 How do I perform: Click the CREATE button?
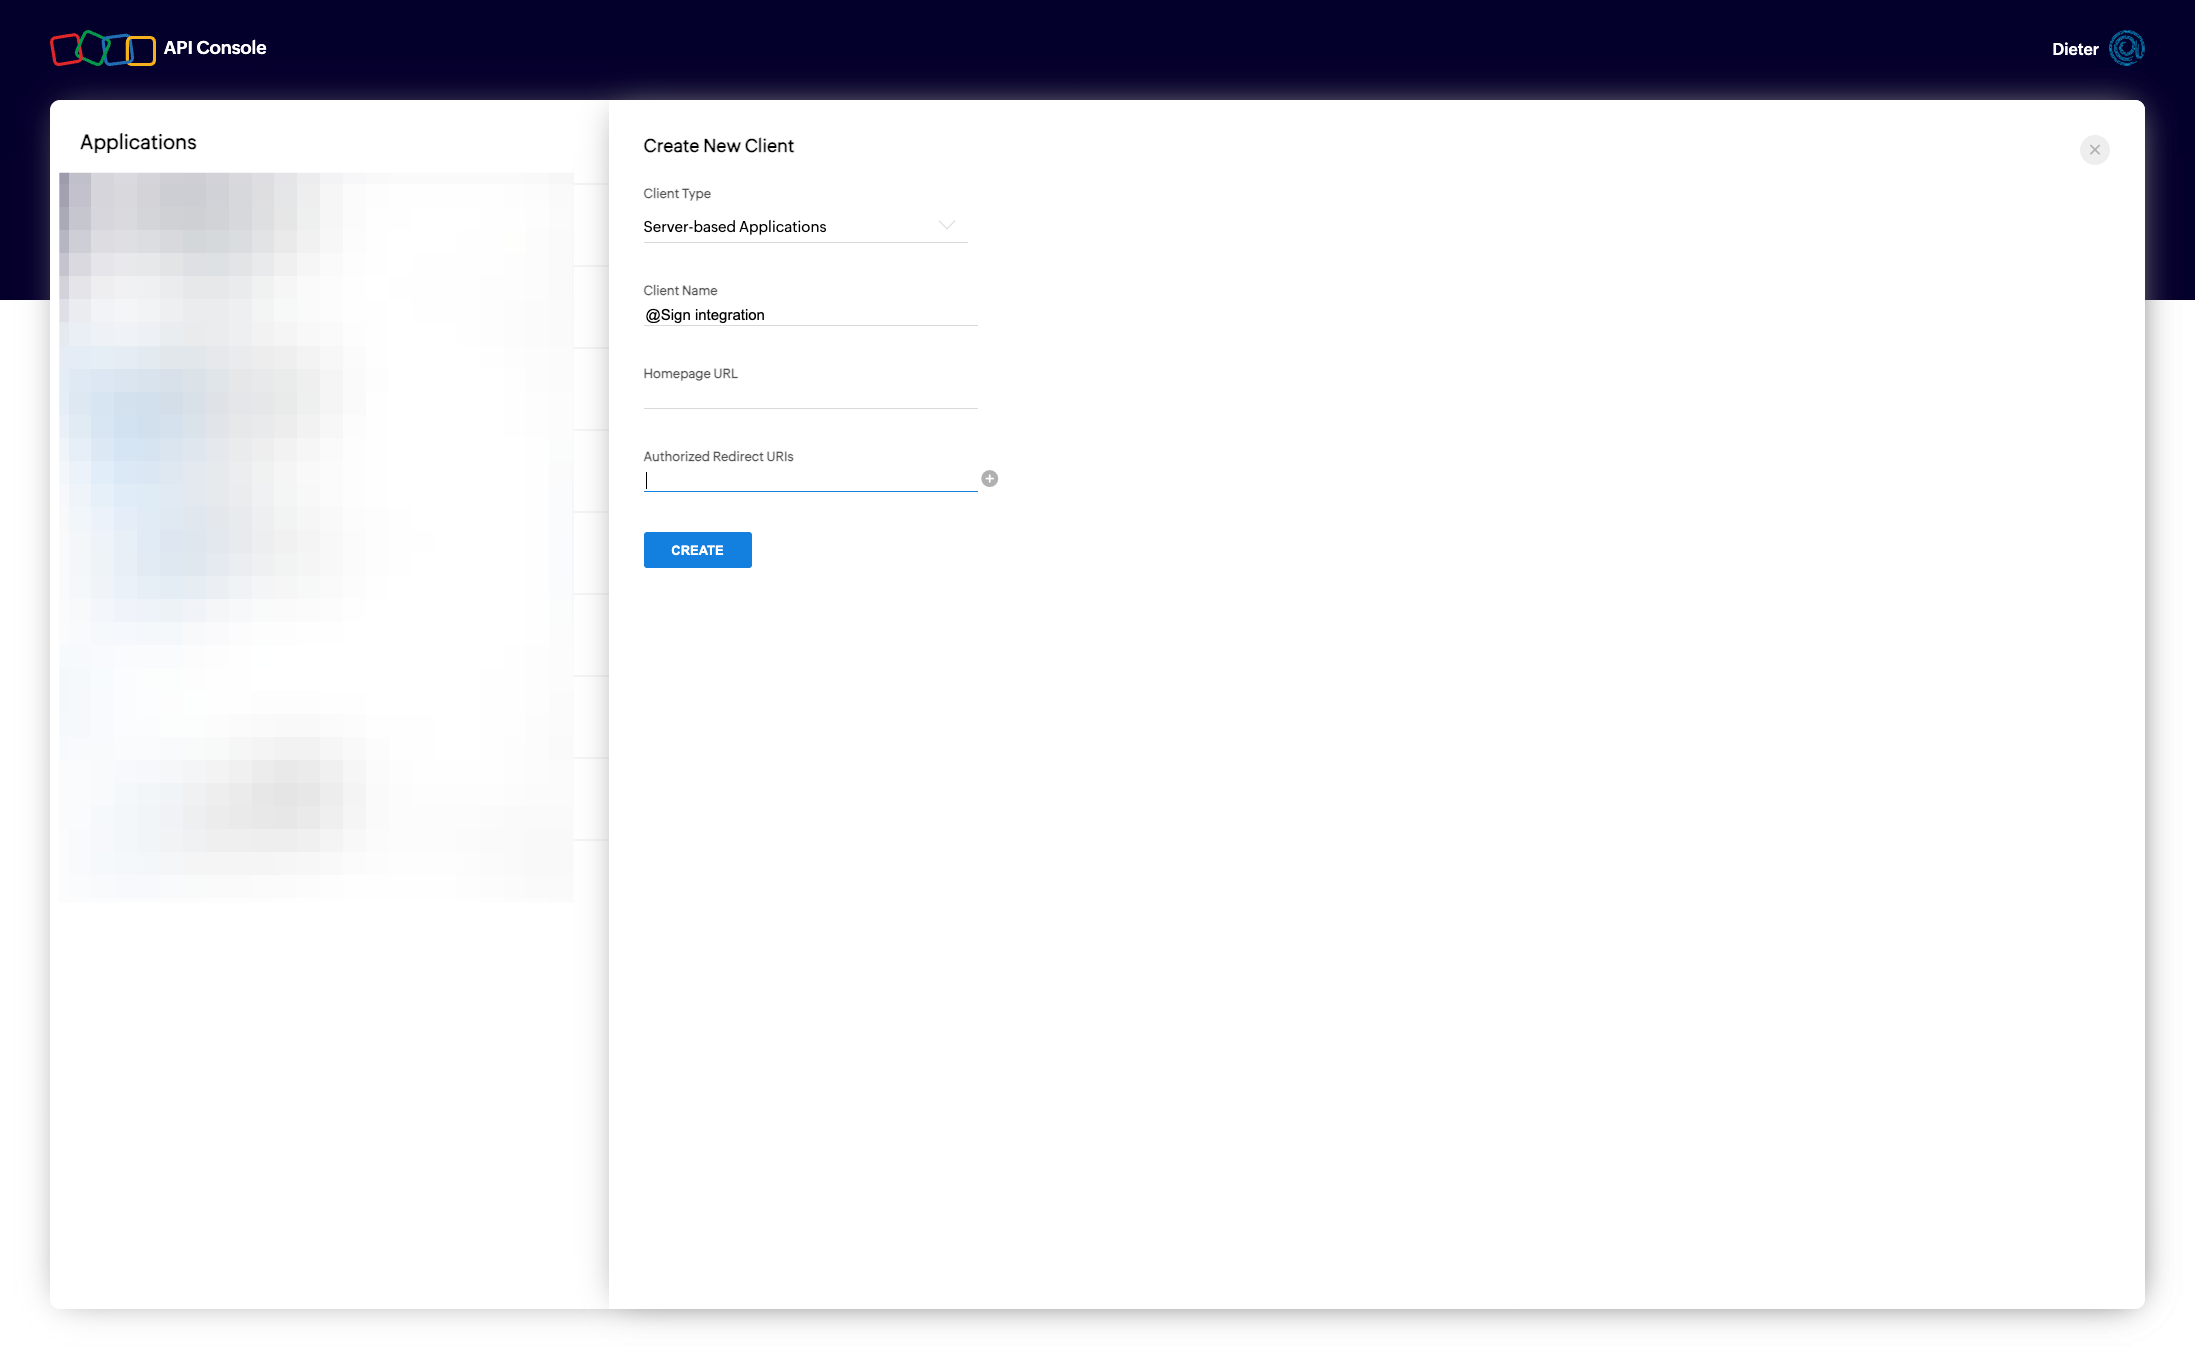tap(697, 550)
